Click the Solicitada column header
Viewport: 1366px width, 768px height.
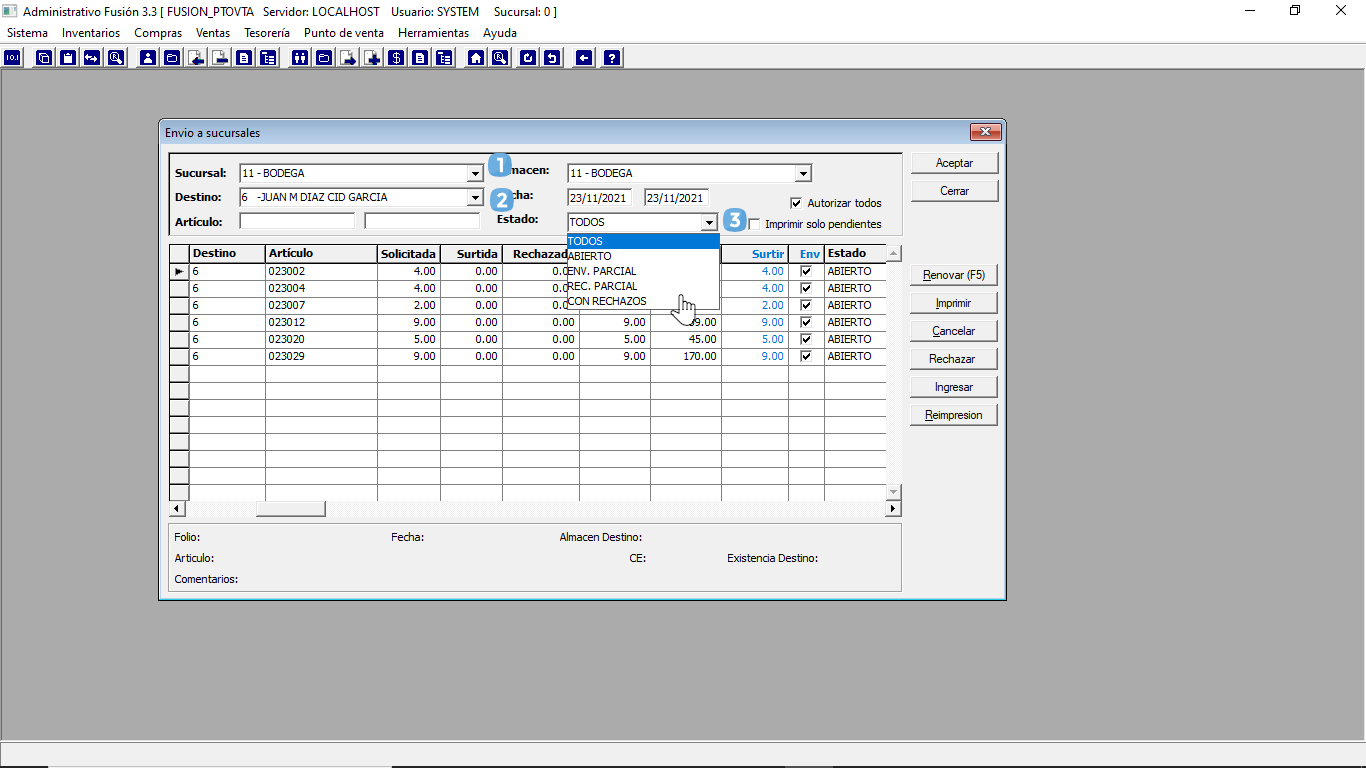tap(409, 254)
